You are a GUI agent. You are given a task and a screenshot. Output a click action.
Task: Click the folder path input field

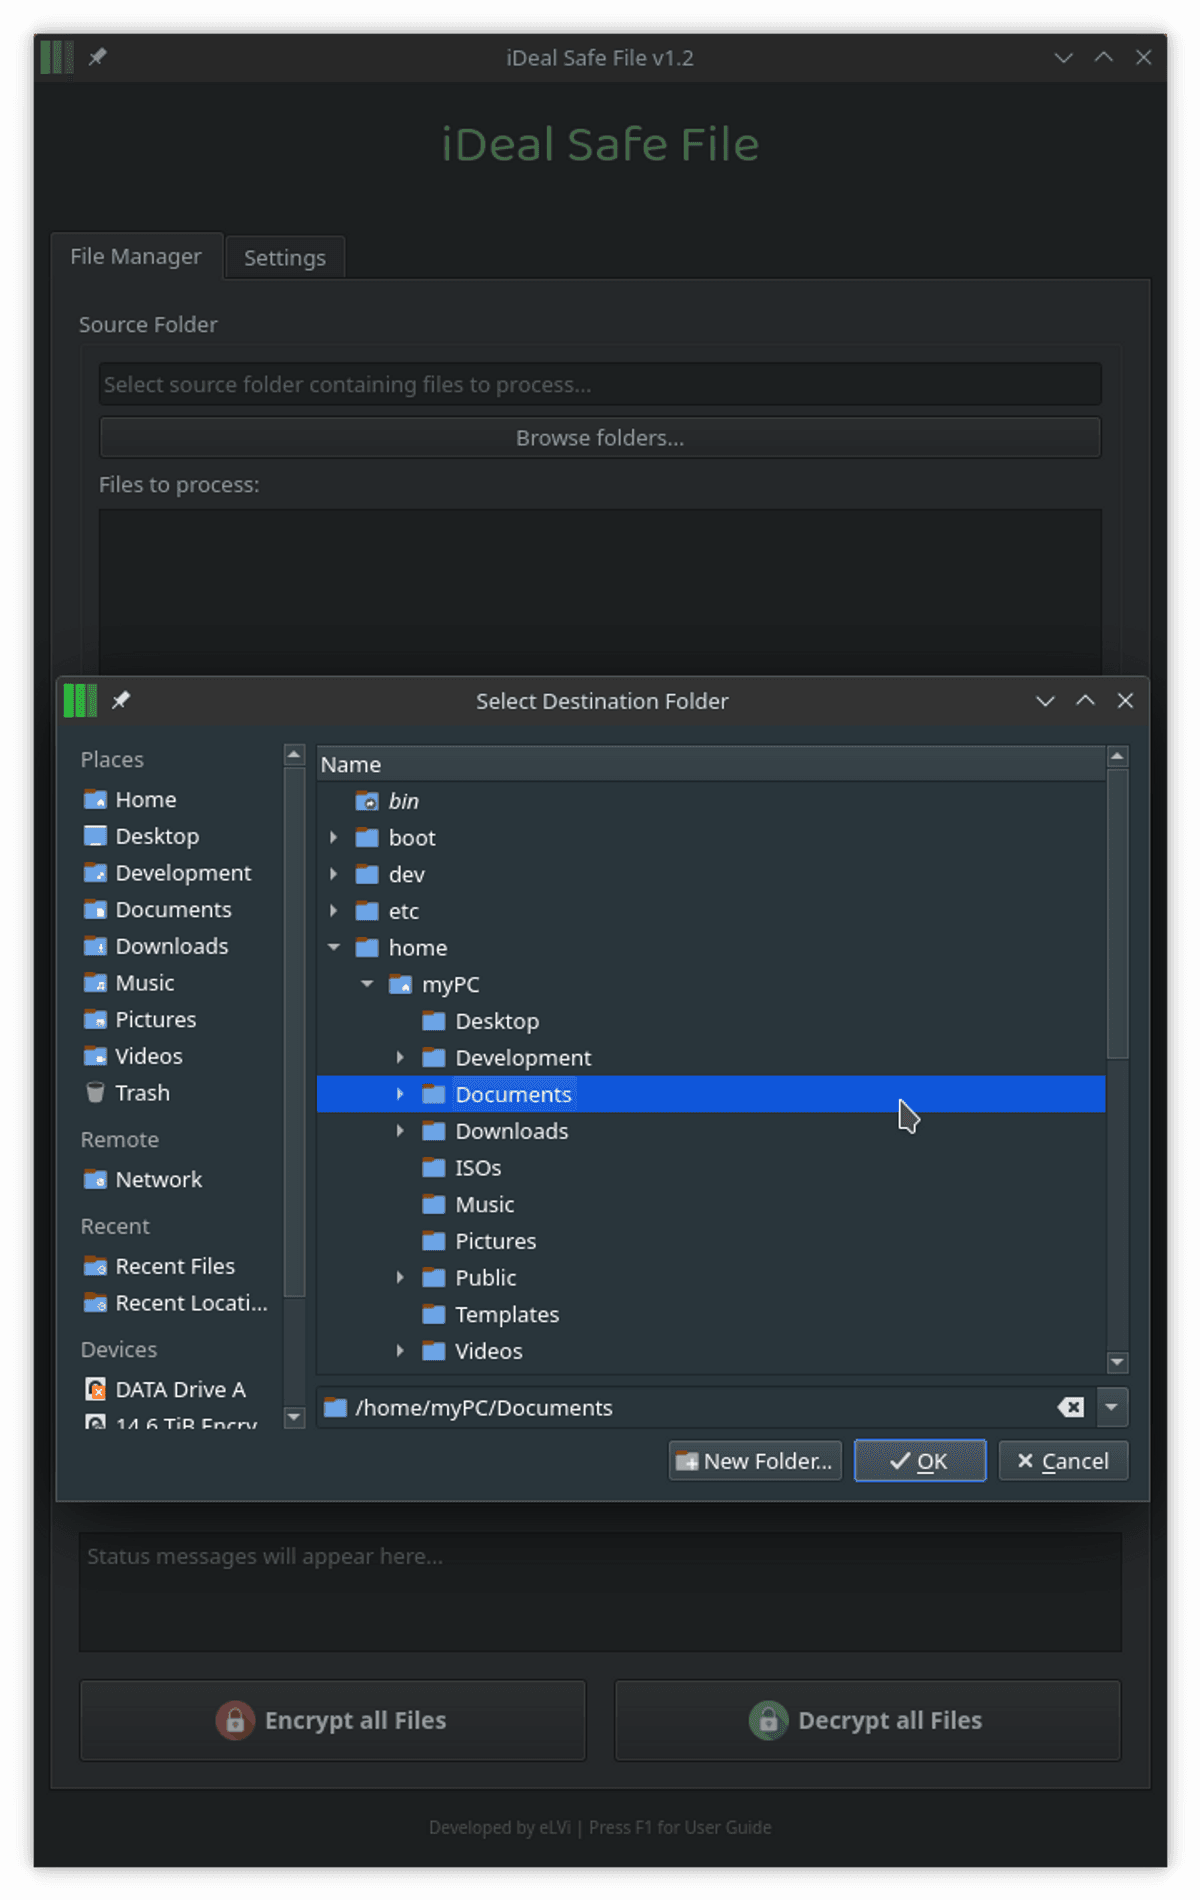(x=690, y=1408)
